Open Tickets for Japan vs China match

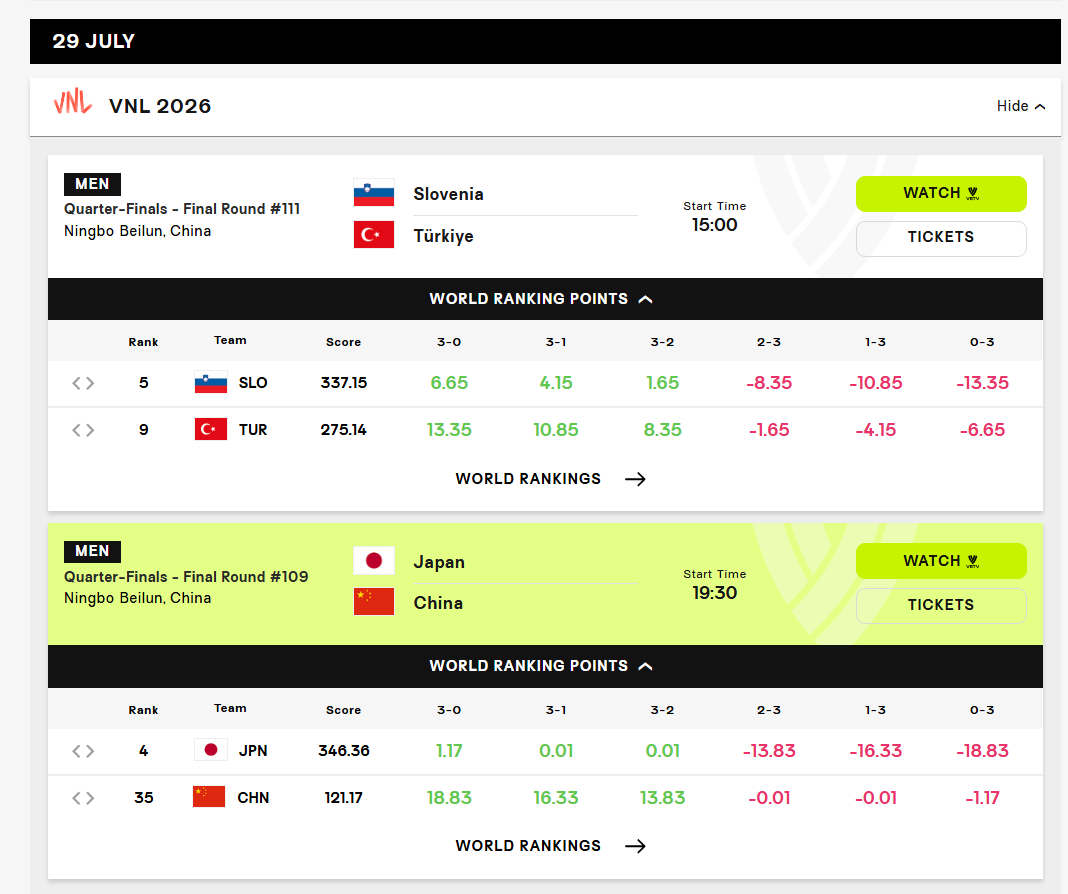[x=941, y=605]
